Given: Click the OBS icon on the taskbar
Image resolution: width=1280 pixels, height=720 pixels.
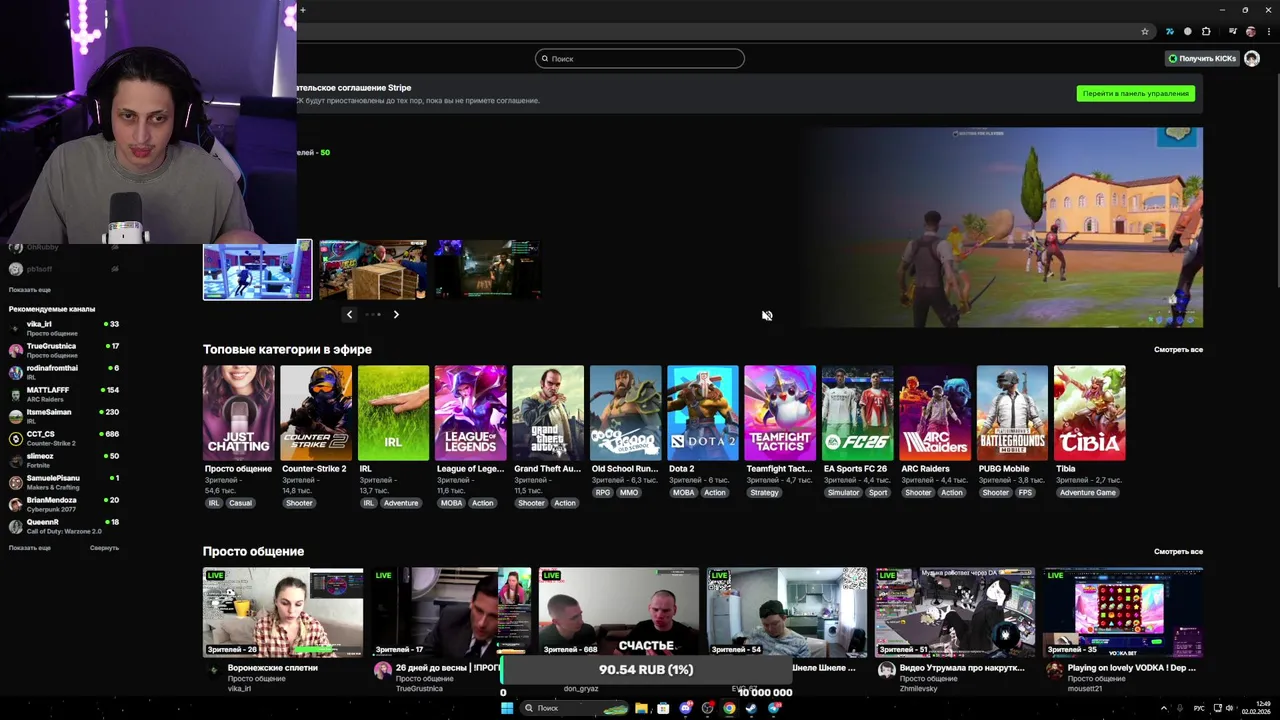Looking at the screenshot, I should (x=707, y=708).
